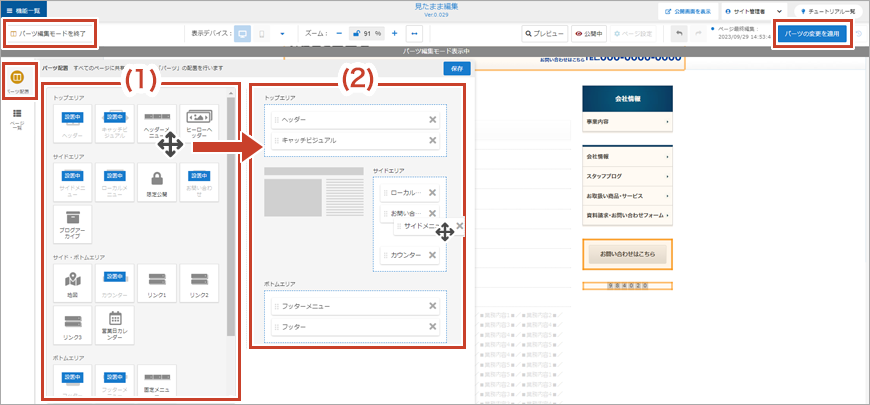
Task: Click the パーツの変更を適用 button
Action: (x=815, y=33)
